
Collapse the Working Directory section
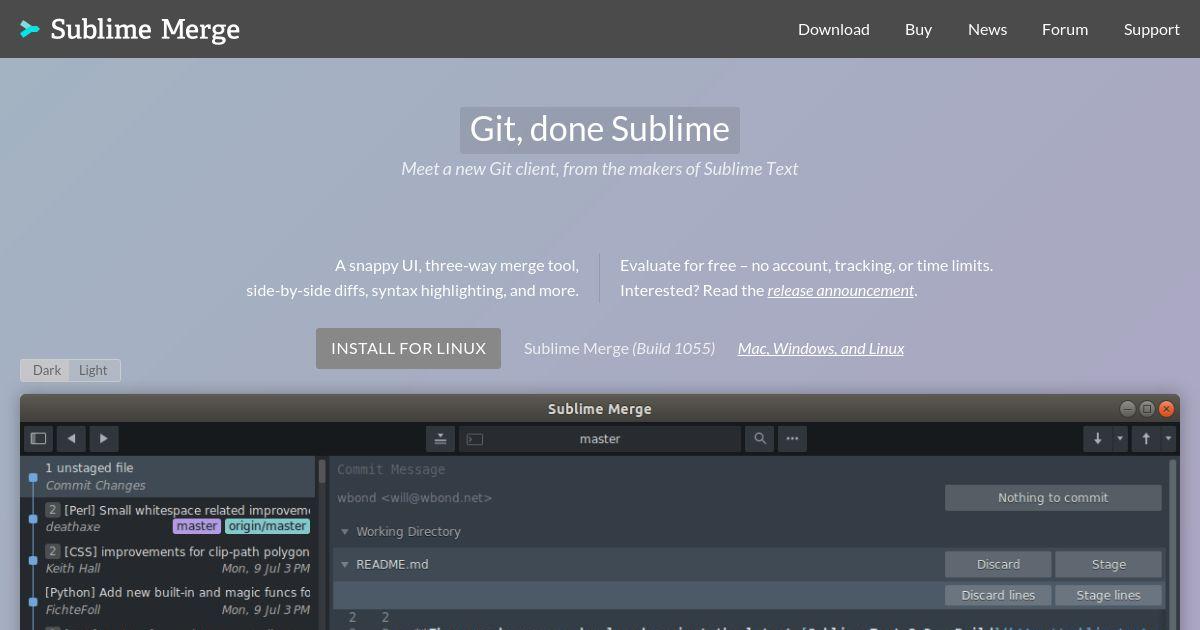tap(345, 532)
